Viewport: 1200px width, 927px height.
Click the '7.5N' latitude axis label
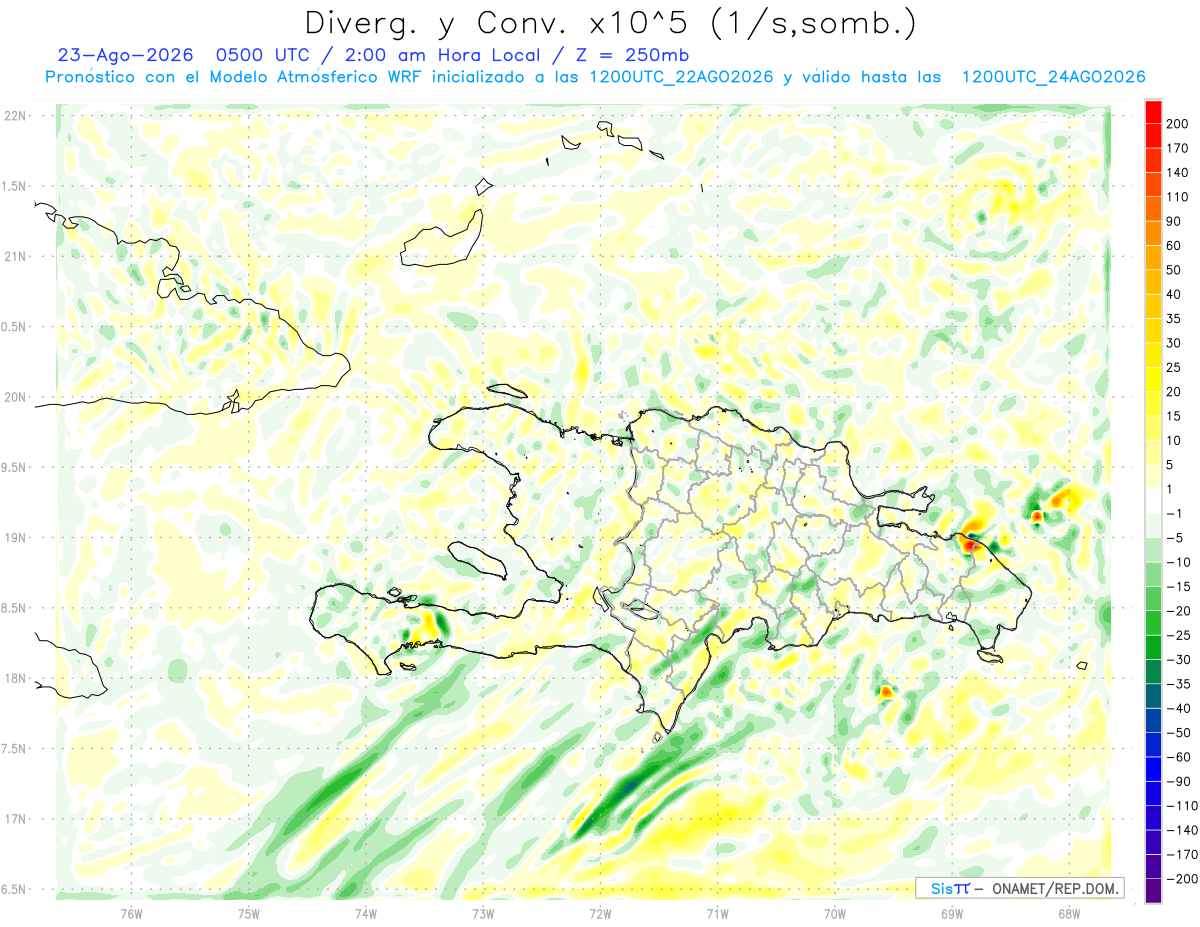click(x=15, y=749)
